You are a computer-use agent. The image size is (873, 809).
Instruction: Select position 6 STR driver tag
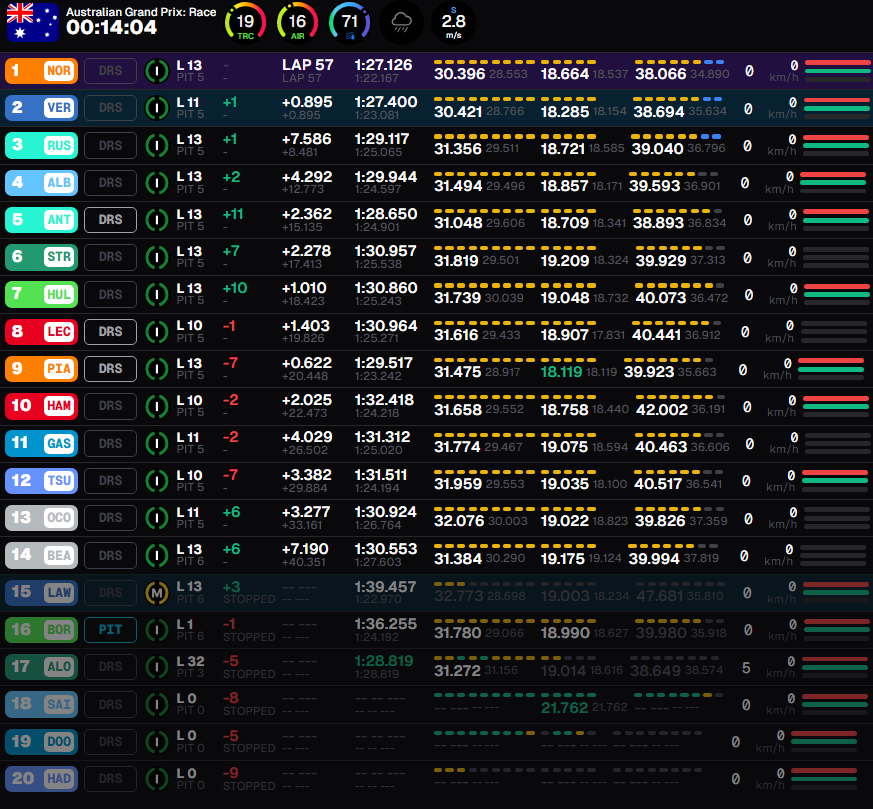[41, 257]
